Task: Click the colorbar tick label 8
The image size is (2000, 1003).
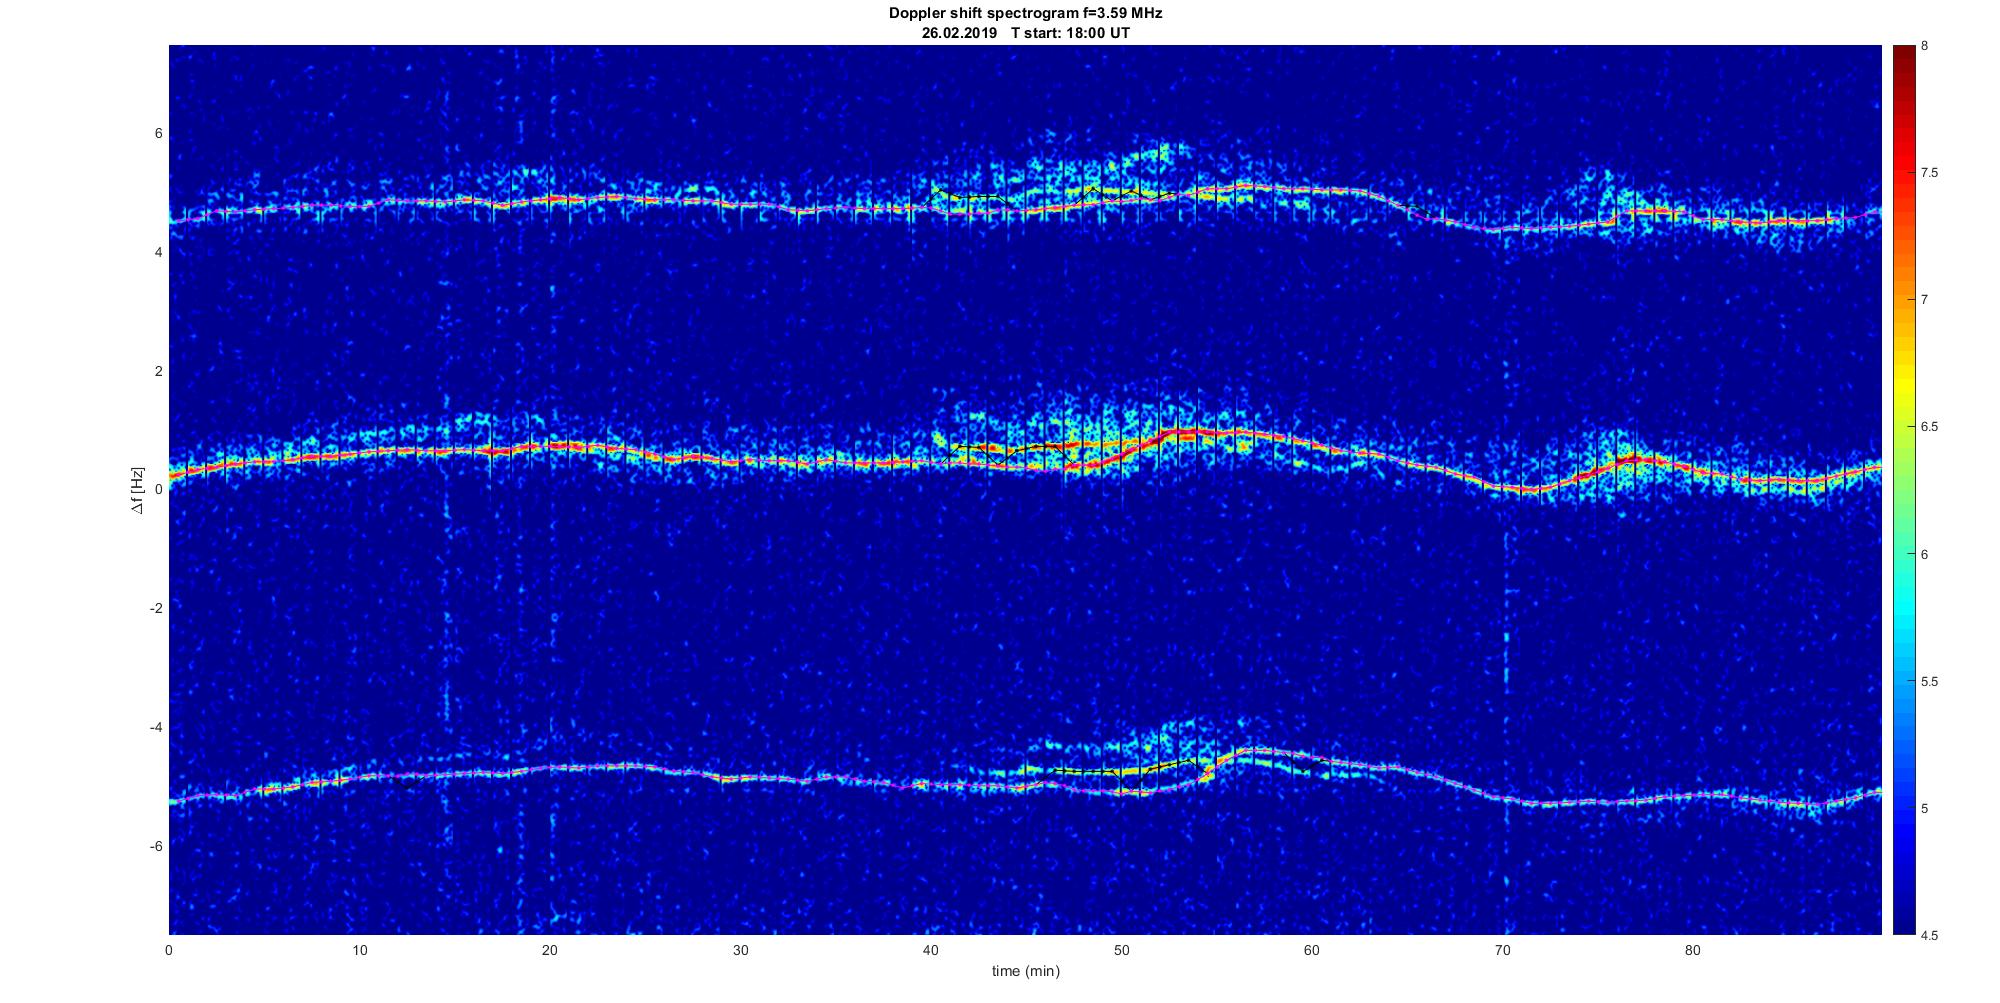Action: (x=1924, y=46)
